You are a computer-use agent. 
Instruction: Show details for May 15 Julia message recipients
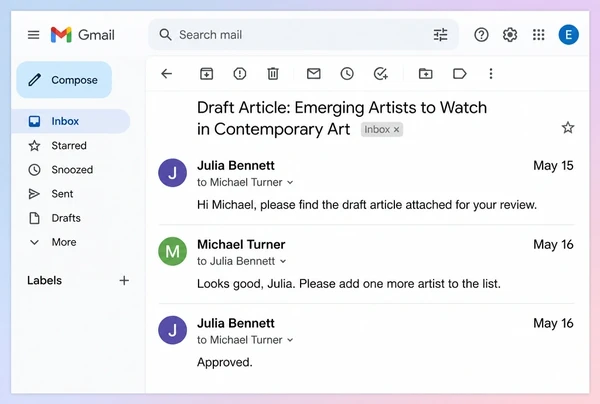coord(290,182)
